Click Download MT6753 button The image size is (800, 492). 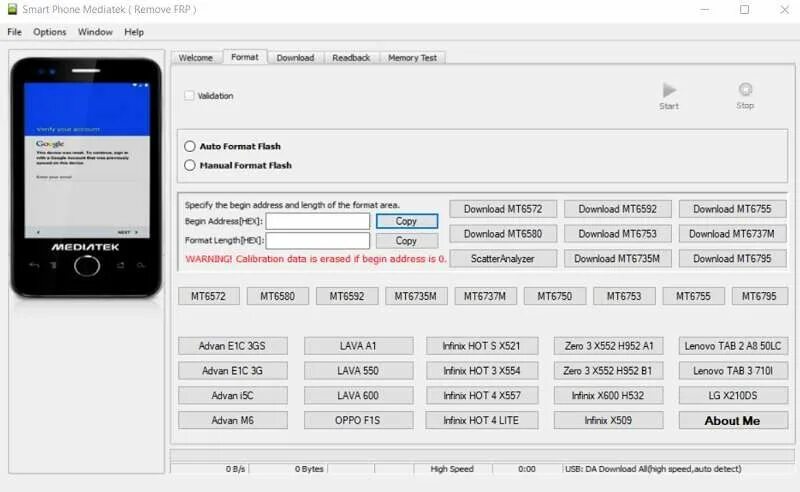point(617,234)
